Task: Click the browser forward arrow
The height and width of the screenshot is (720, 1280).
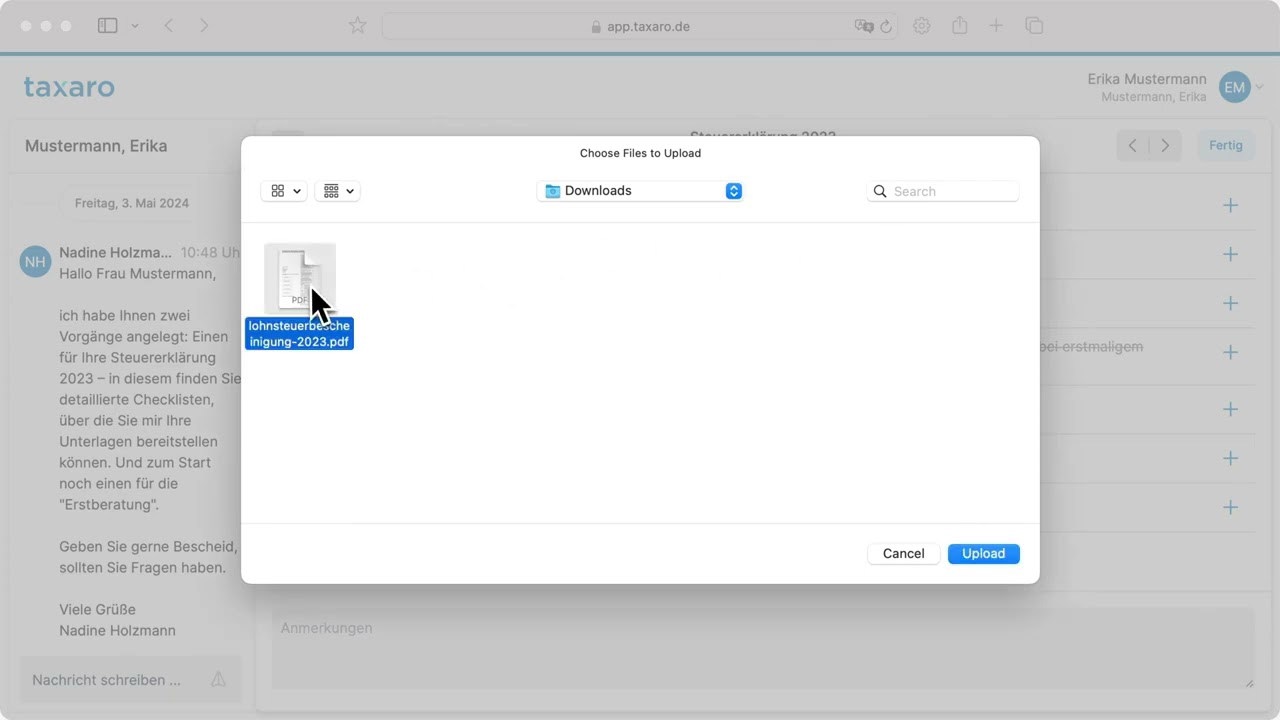Action: [204, 26]
